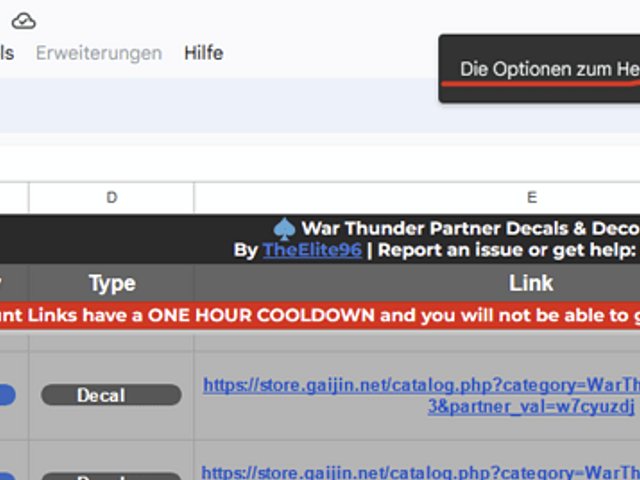640x480 pixels.
Task: Open the first row's store.gaijin.net link
Action: click(420, 385)
